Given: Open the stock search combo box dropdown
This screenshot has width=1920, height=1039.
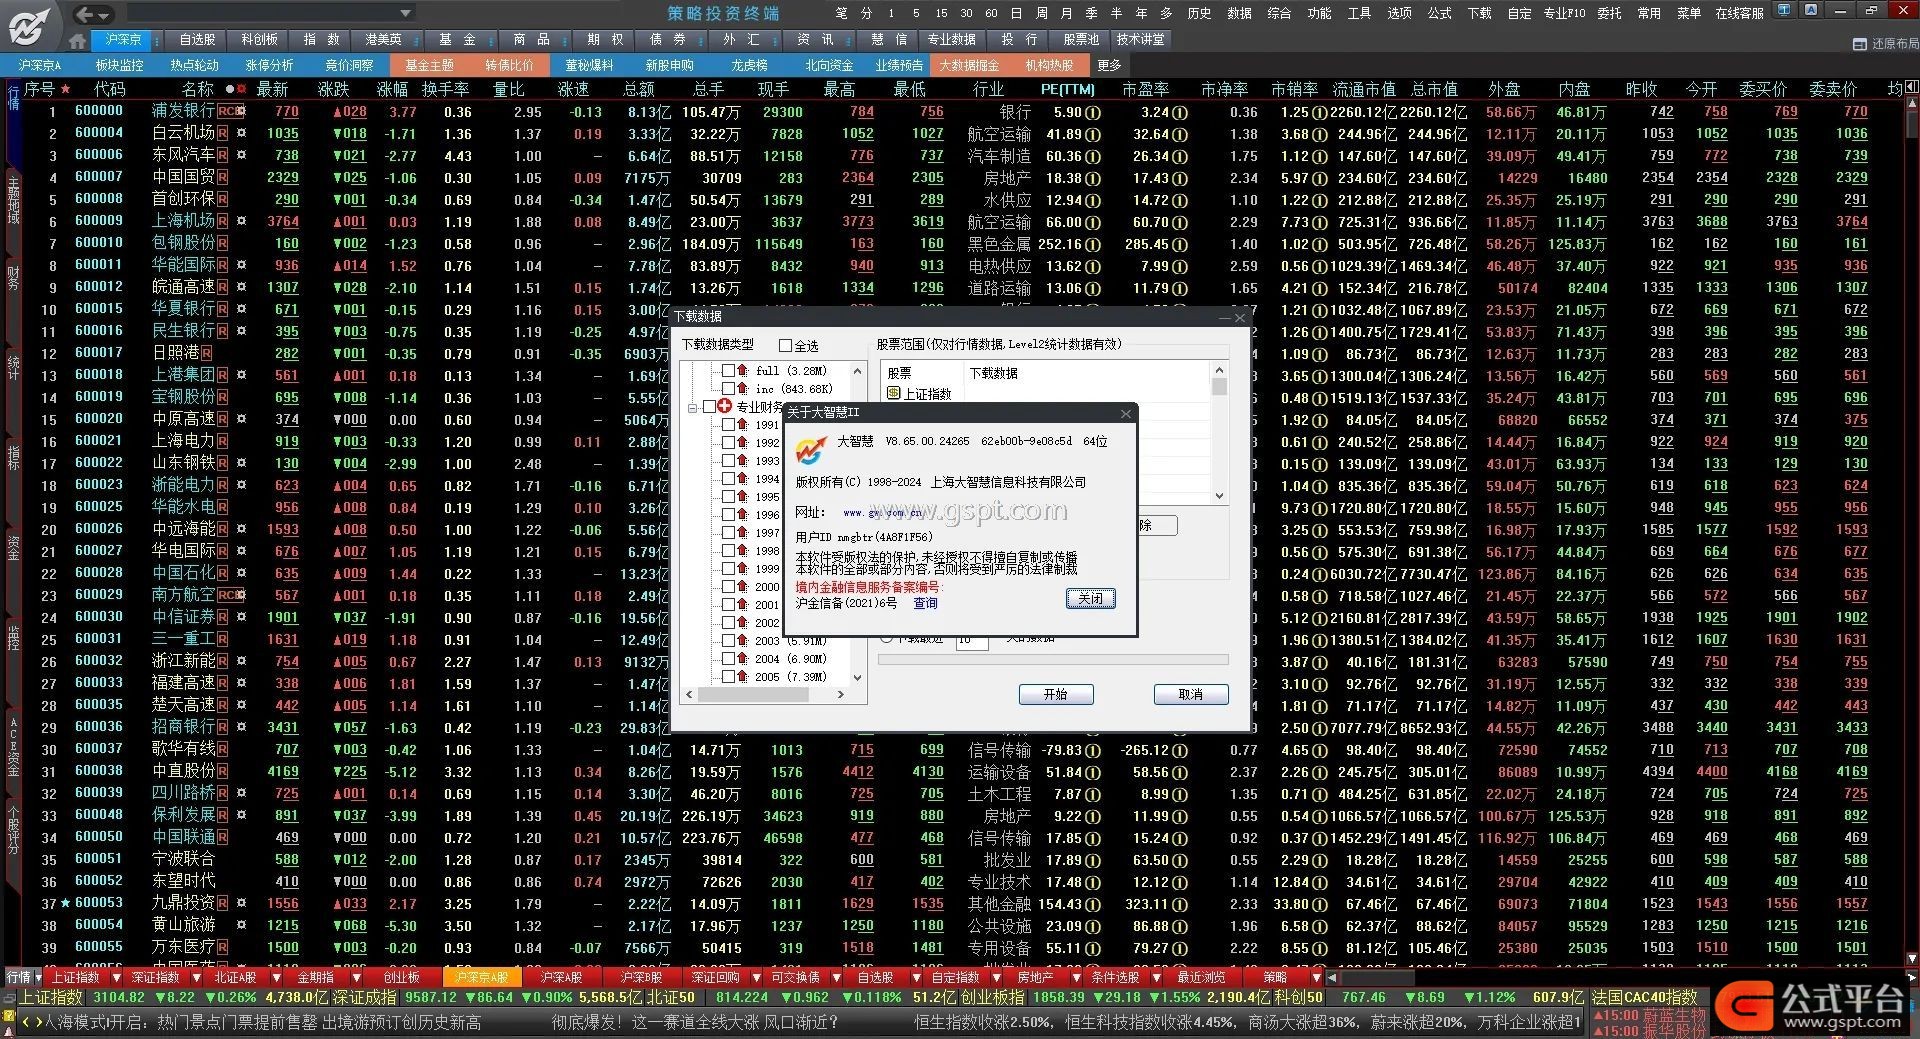Looking at the screenshot, I should [405, 14].
